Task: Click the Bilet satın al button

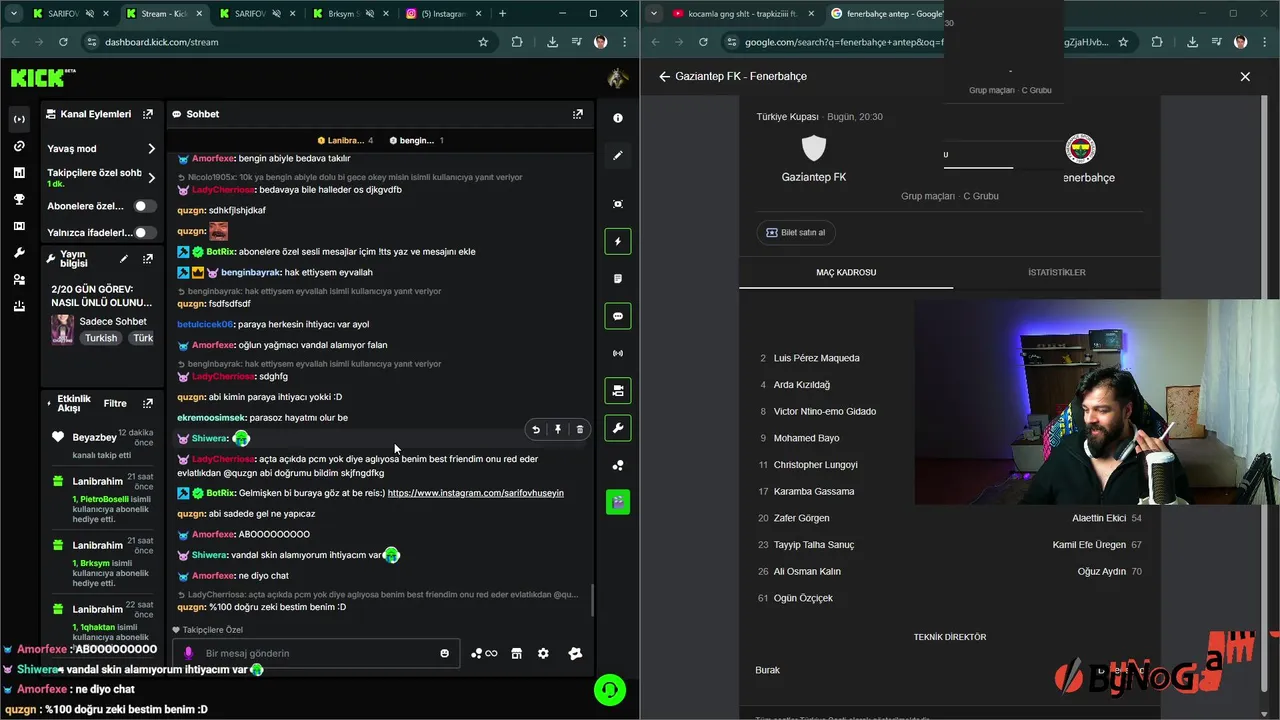Action: [796, 232]
